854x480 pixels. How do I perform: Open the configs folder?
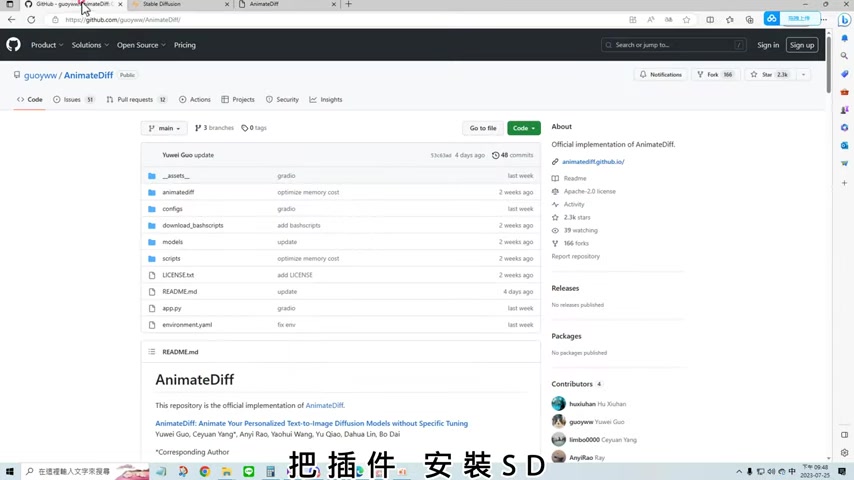coord(172,209)
